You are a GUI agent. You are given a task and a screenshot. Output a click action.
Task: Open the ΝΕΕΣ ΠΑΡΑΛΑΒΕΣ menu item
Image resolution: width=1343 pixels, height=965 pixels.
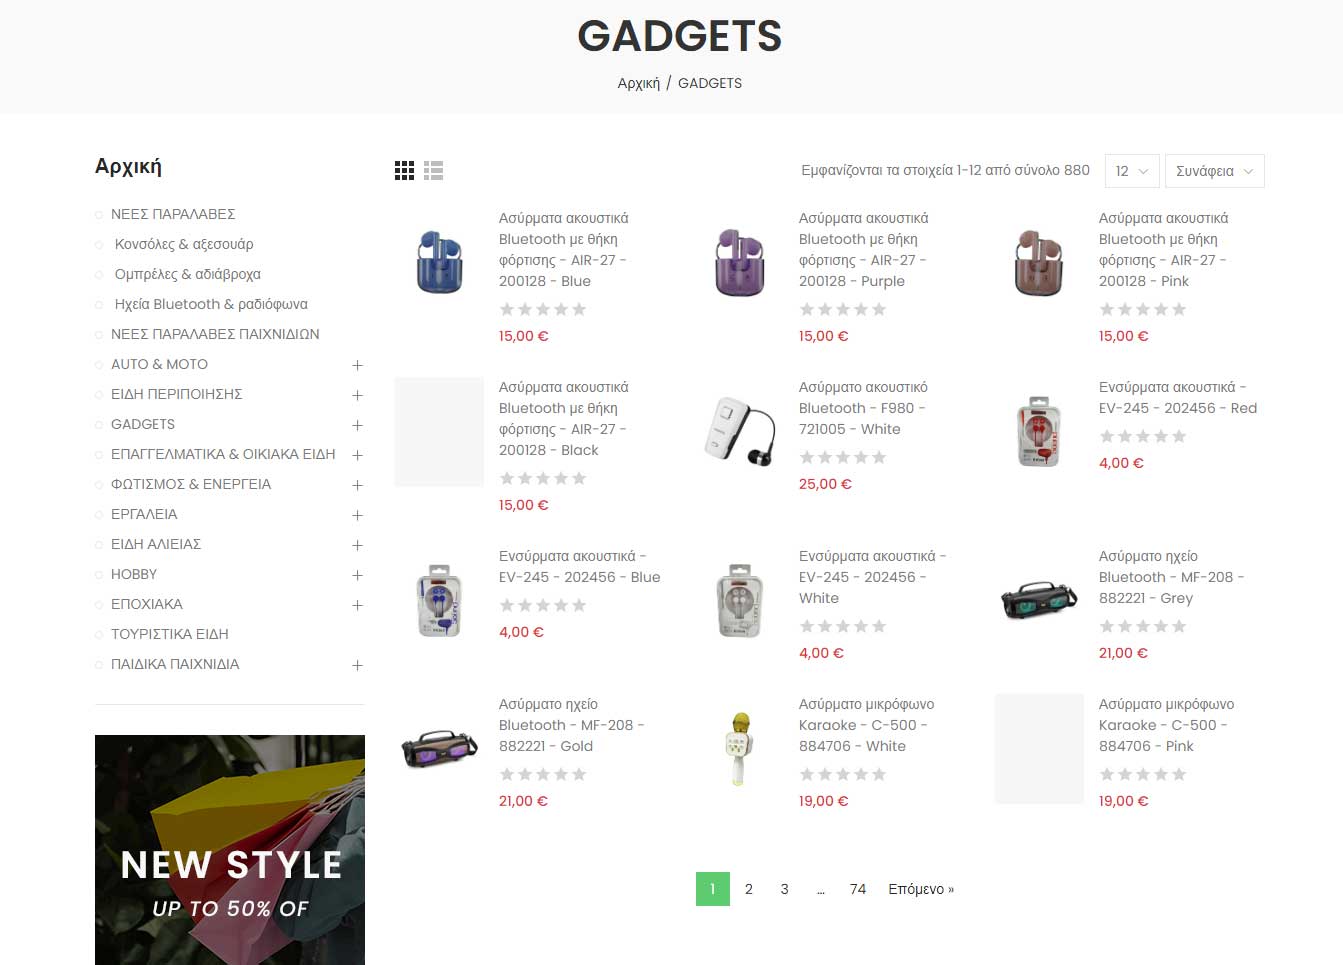(x=173, y=214)
